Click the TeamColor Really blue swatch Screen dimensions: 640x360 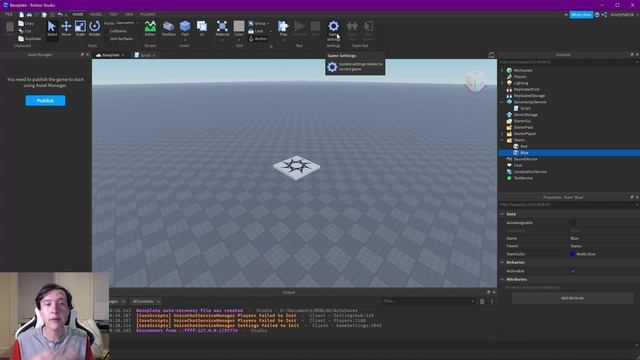[x=573, y=254]
